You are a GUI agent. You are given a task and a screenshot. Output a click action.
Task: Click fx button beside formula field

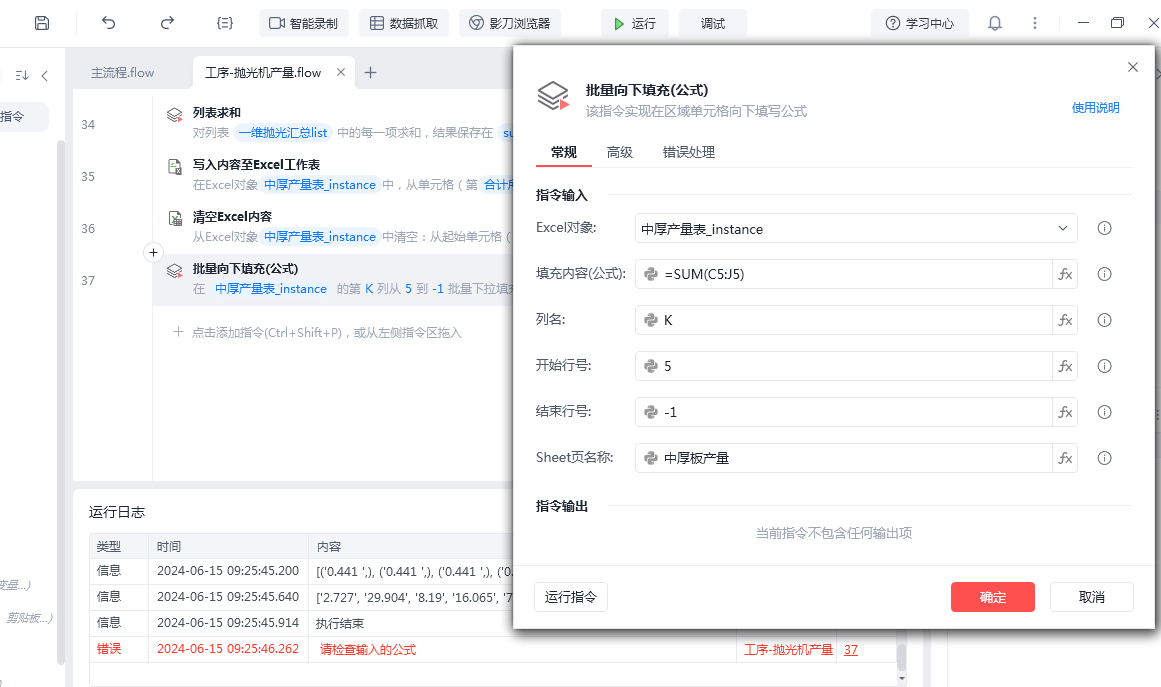pos(1065,274)
